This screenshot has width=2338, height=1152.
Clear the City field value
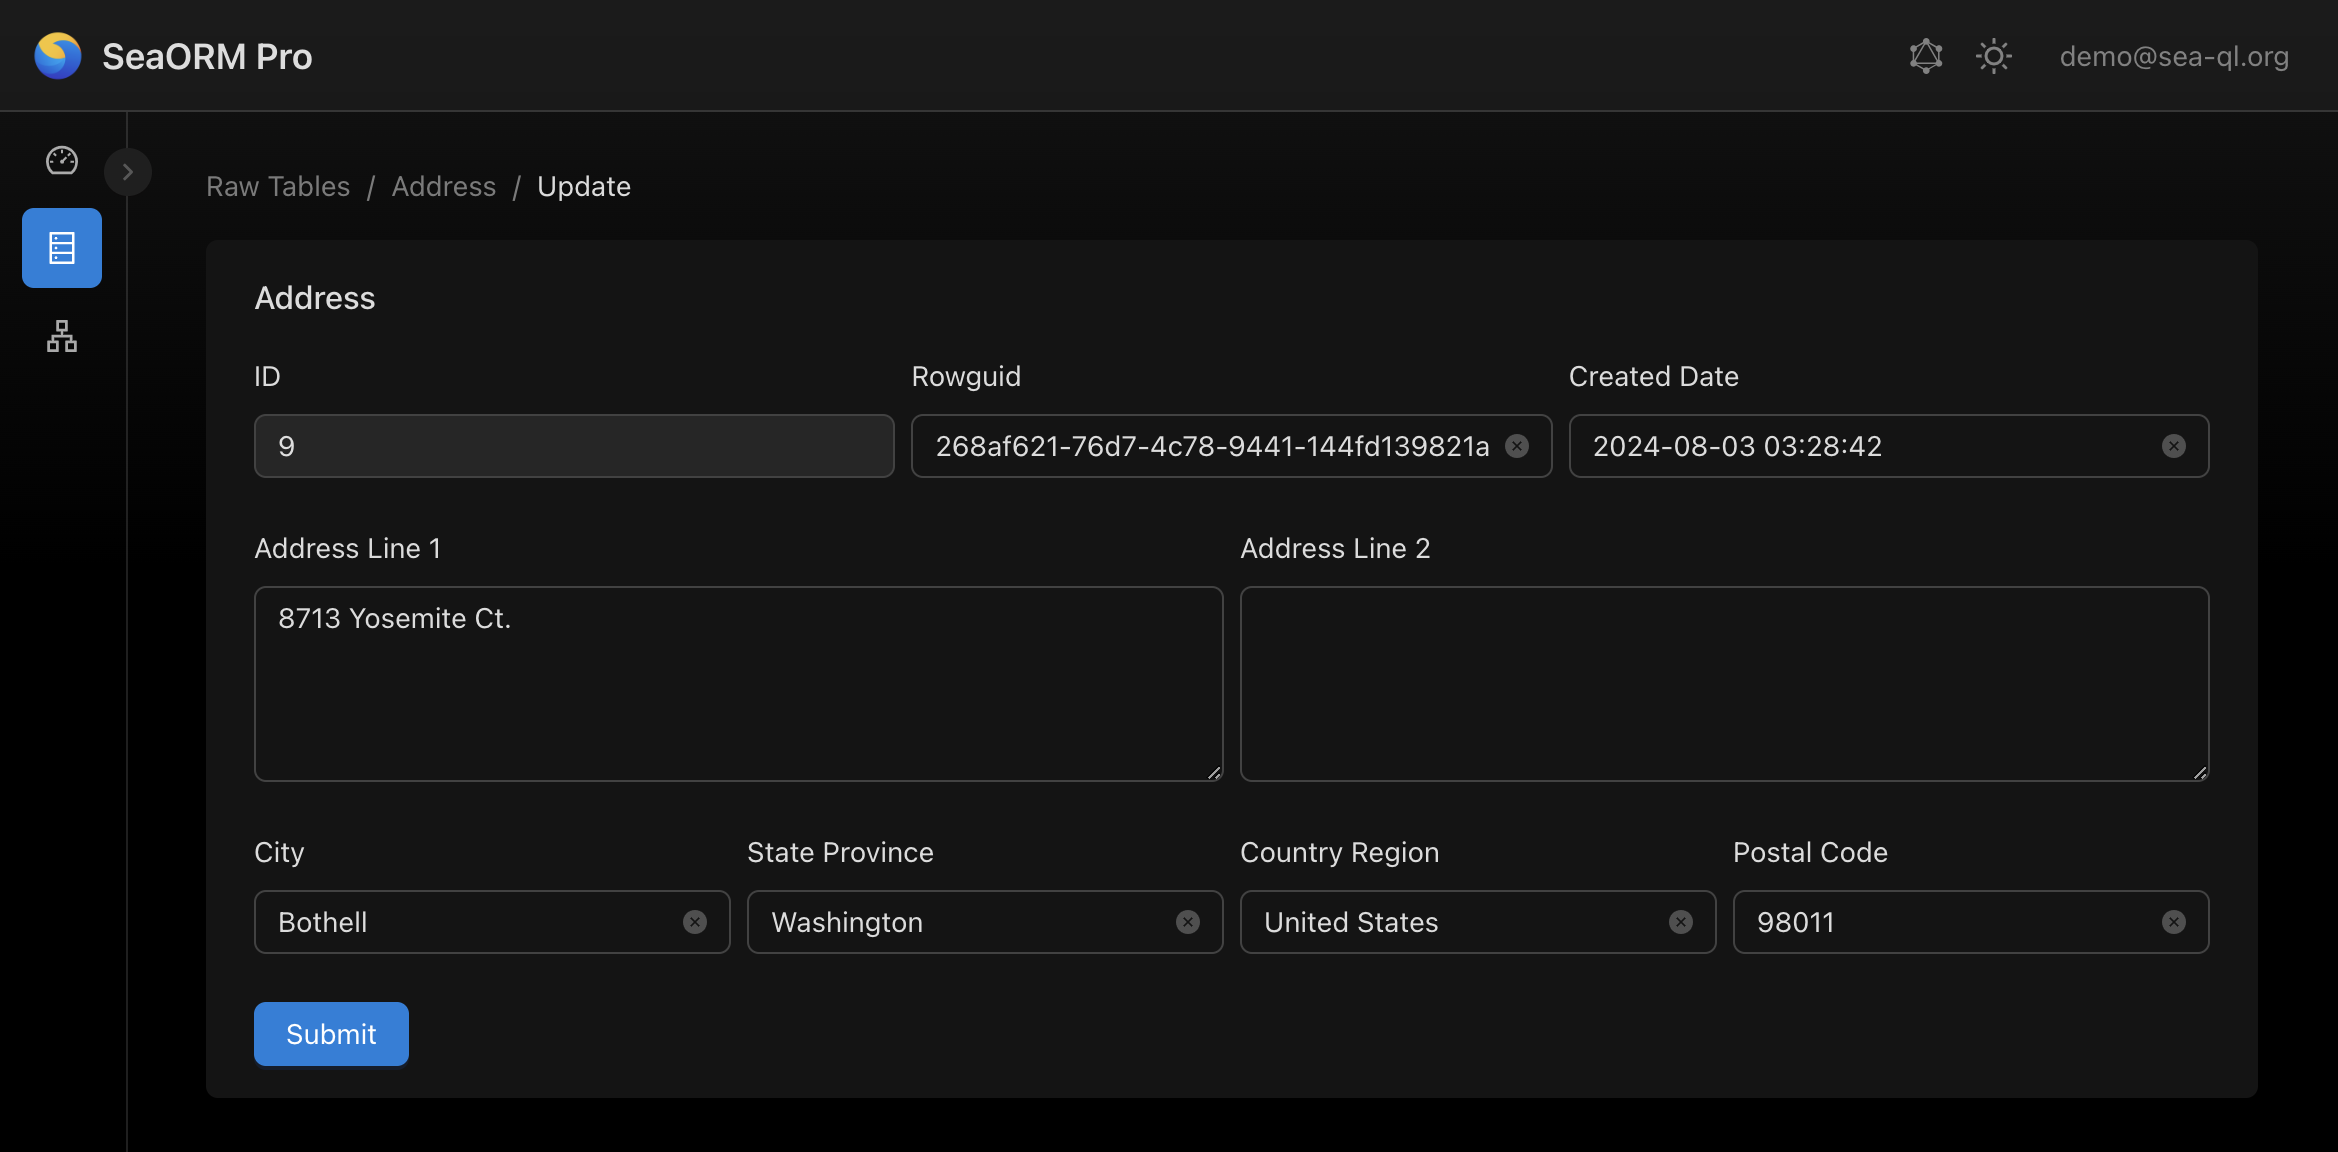(x=695, y=922)
